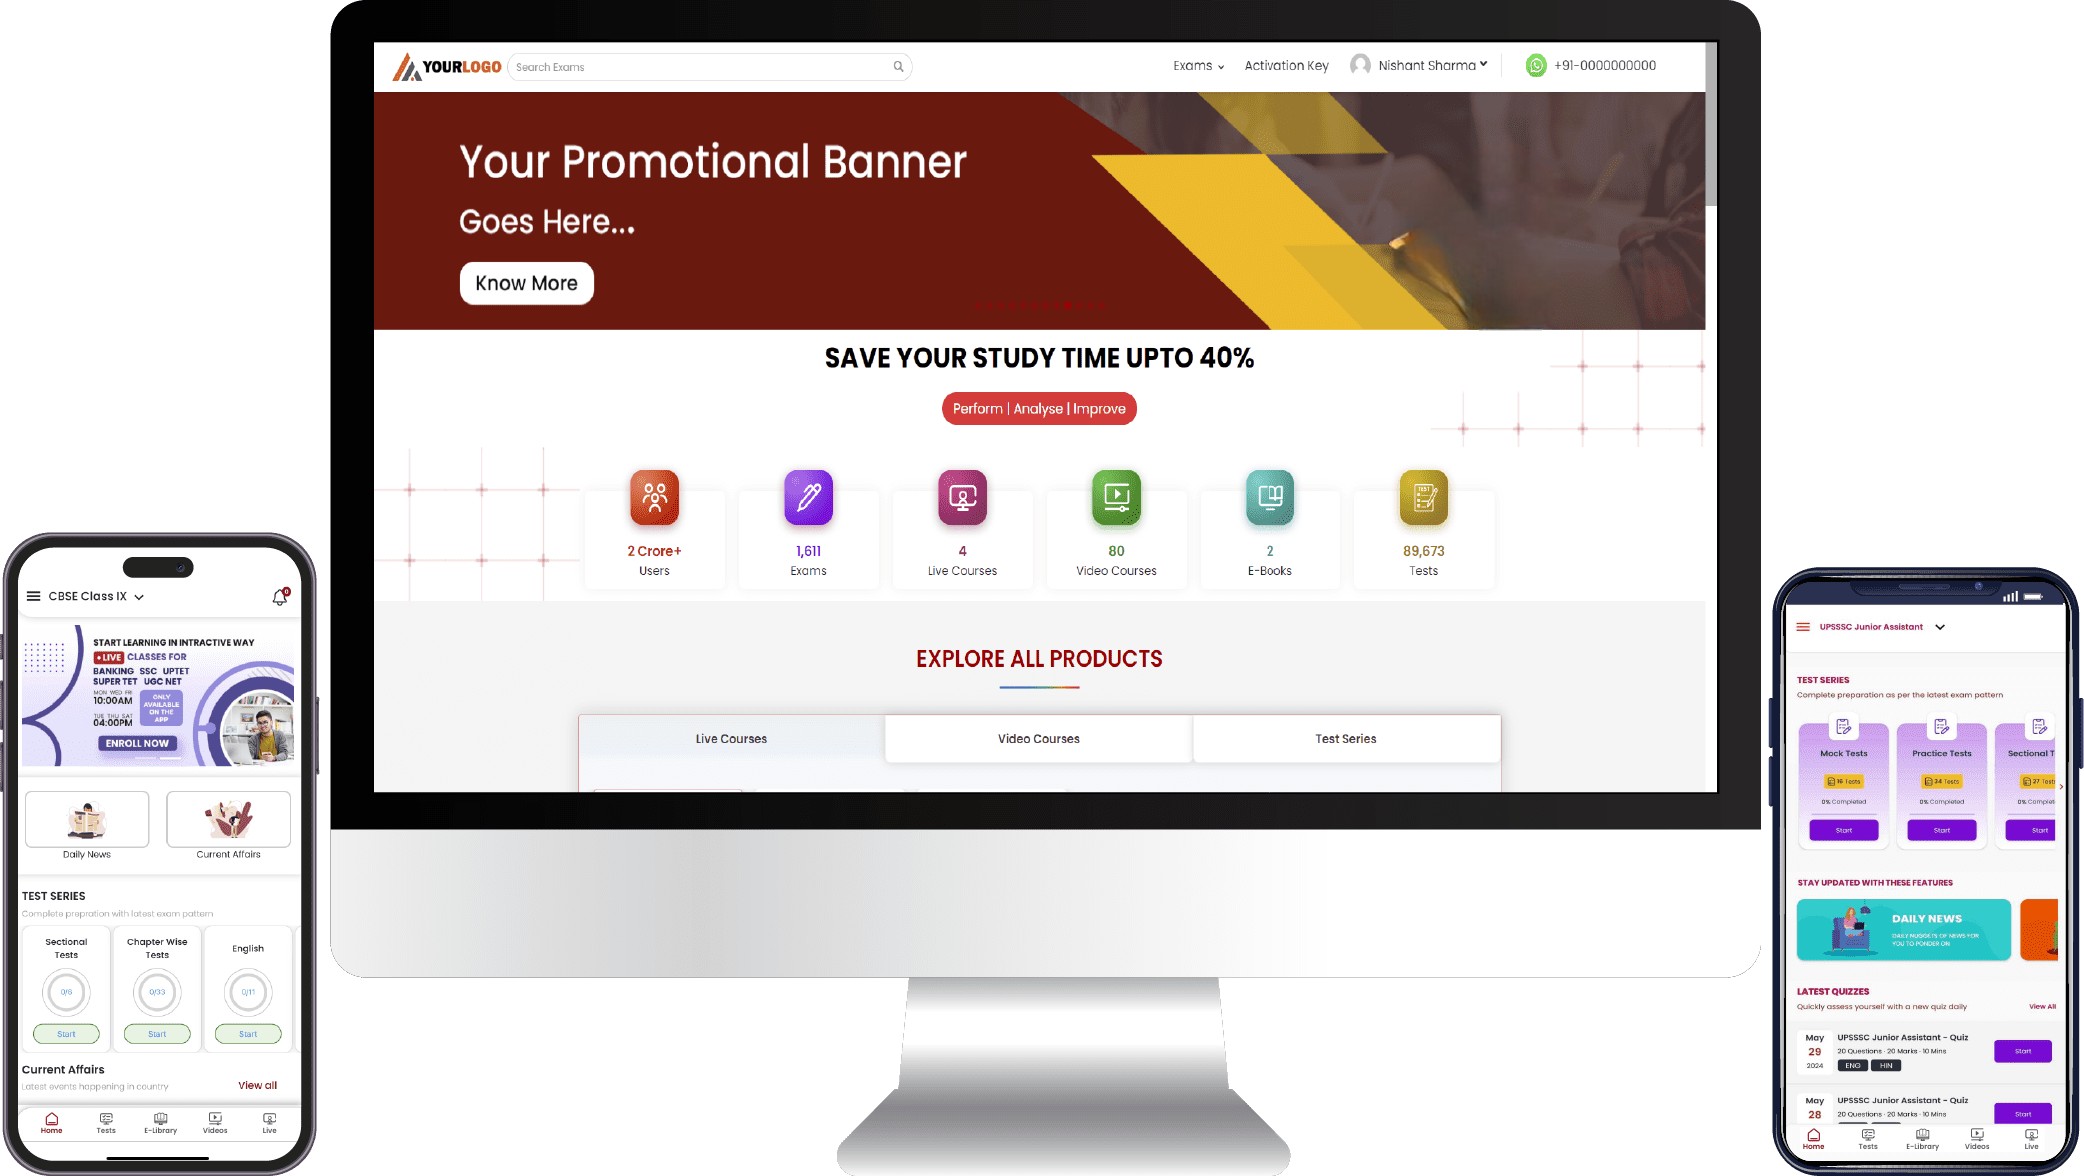Click the E-Books icon (2)
The height and width of the screenshot is (1176, 2084).
click(x=1268, y=496)
